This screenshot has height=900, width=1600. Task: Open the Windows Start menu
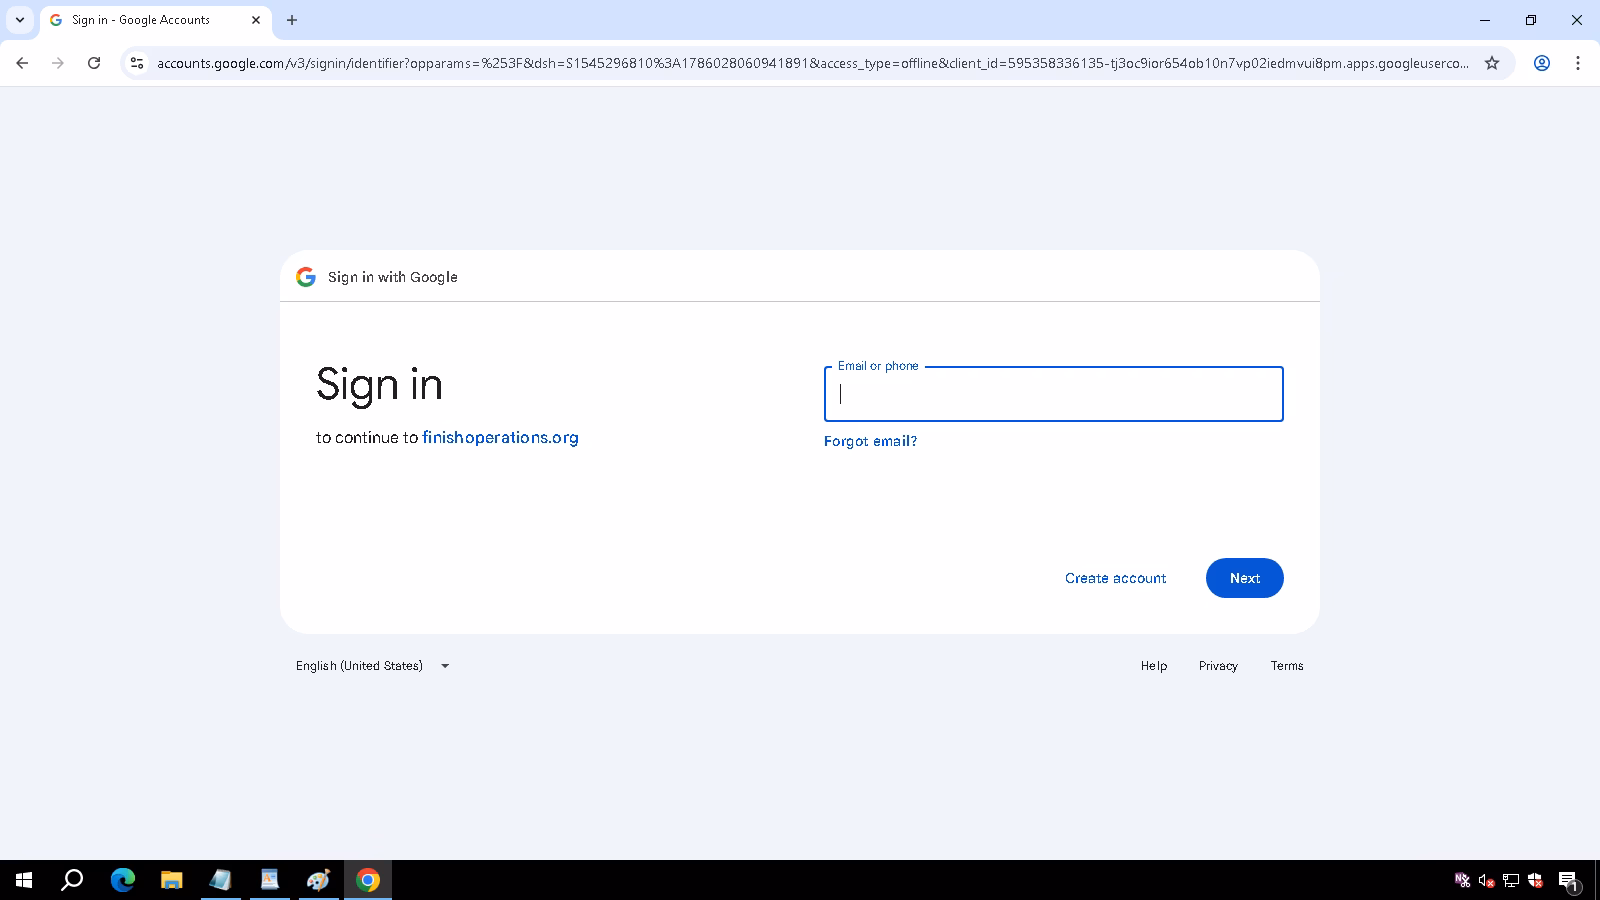tap(24, 880)
